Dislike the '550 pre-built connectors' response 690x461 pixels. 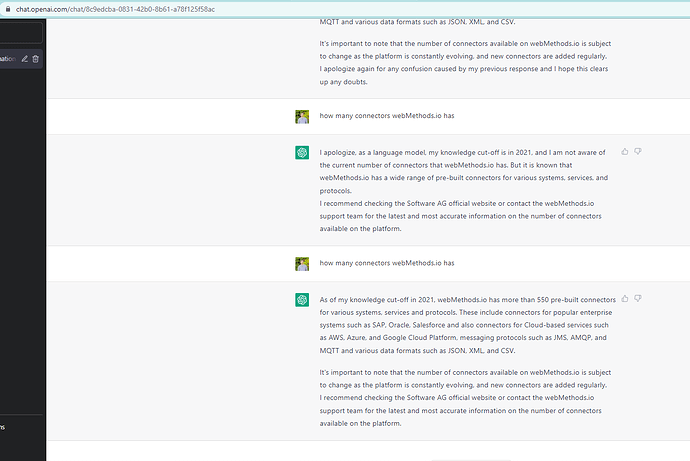point(638,299)
